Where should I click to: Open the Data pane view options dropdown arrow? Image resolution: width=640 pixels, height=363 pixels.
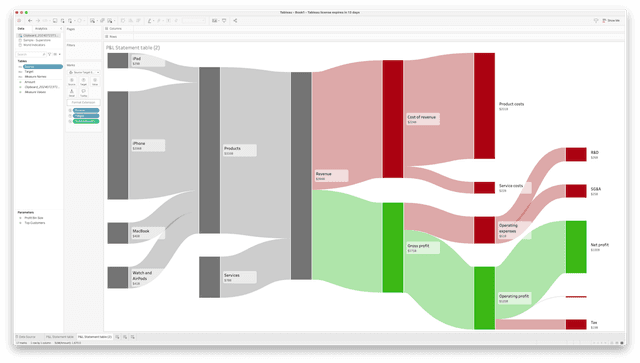click(60, 54)
